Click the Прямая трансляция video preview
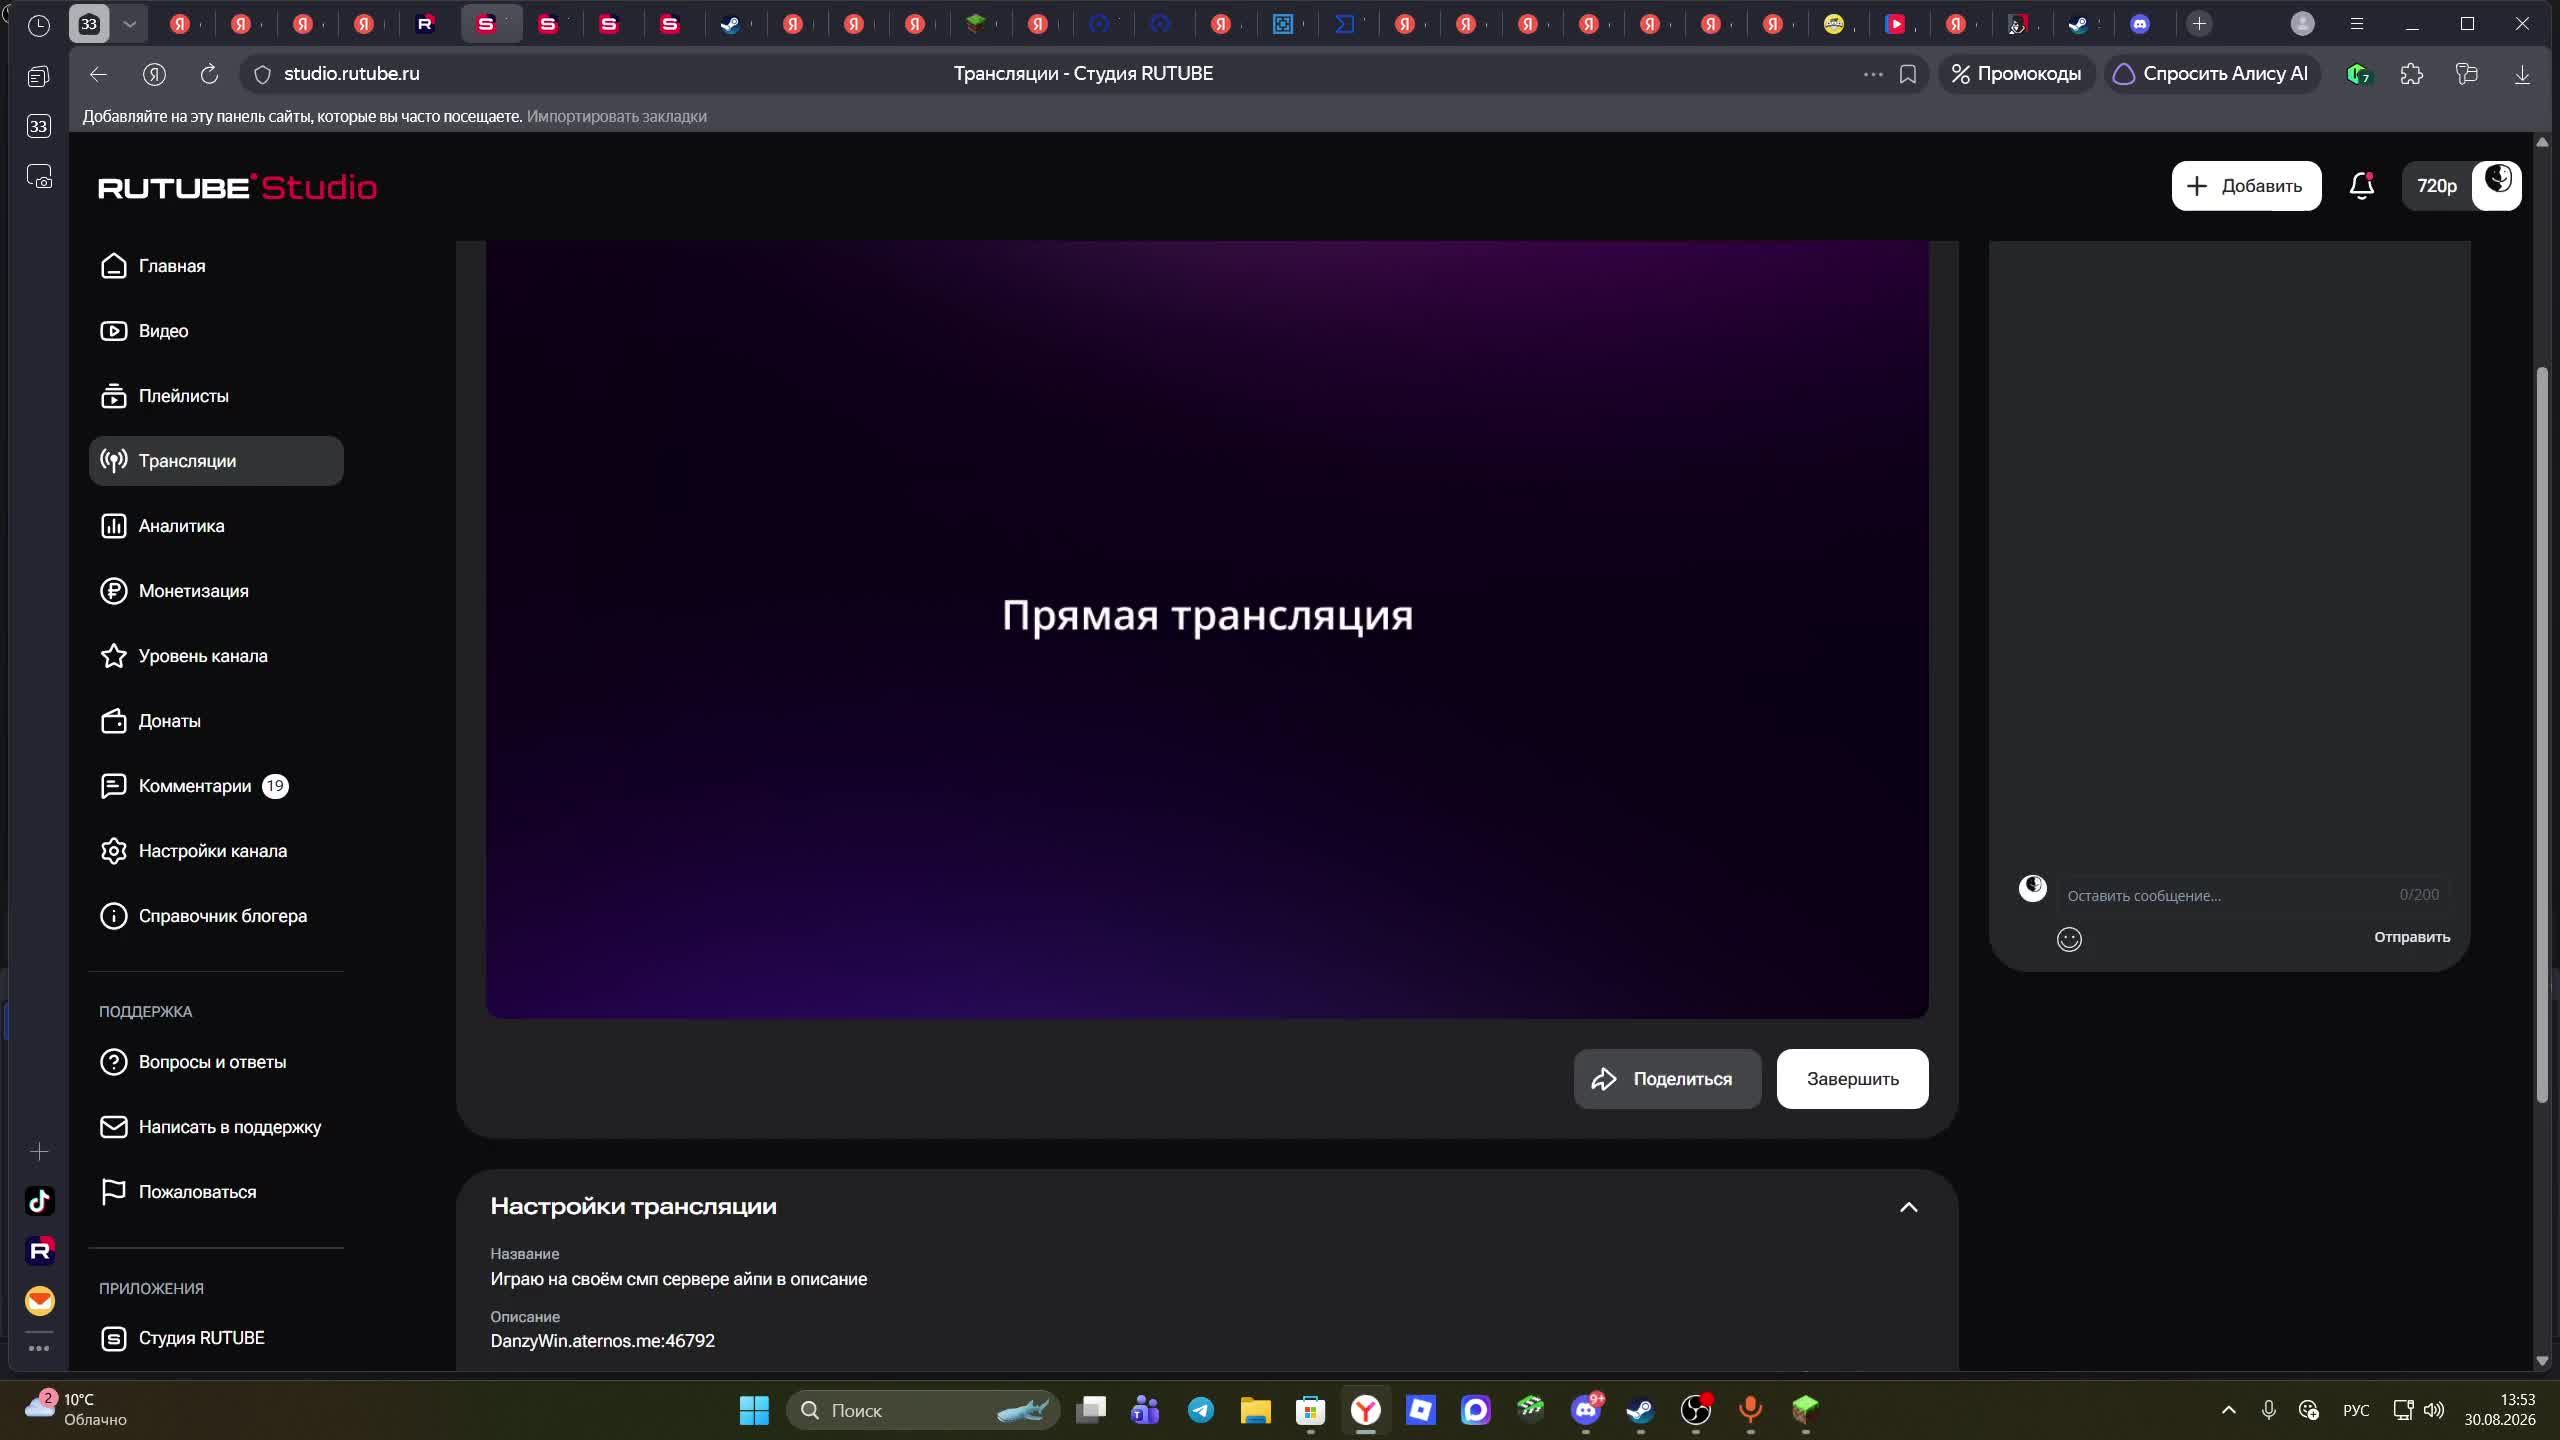The width and height of the screenshot is (2560, 1440). pyautogui.click(x=1207, y=628)
